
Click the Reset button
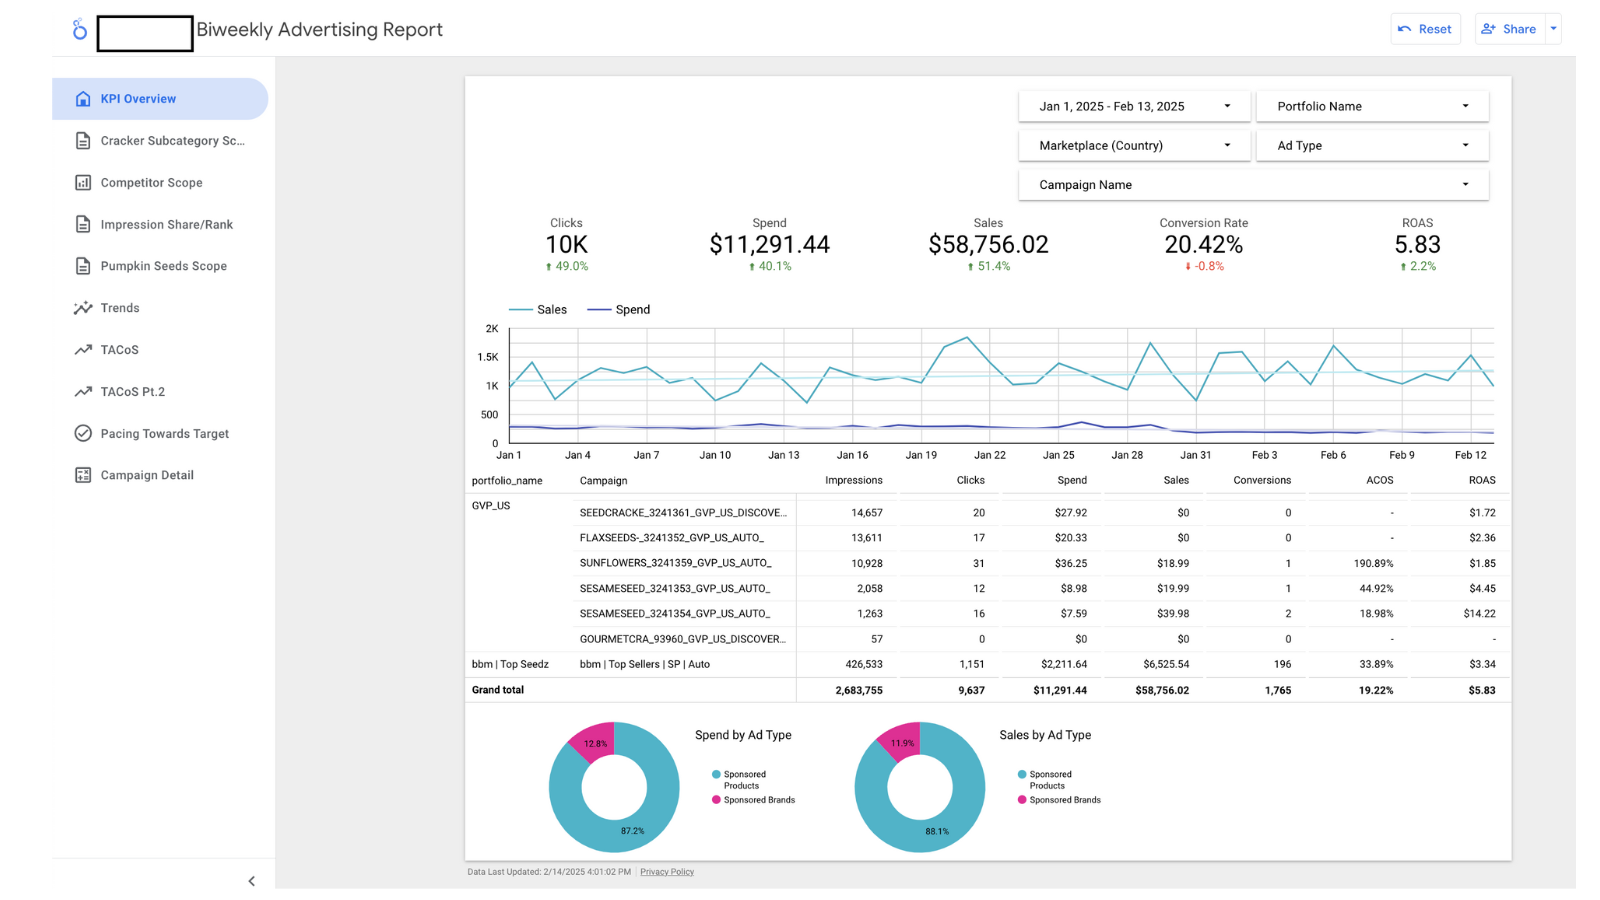click(x=1425, y=29)
